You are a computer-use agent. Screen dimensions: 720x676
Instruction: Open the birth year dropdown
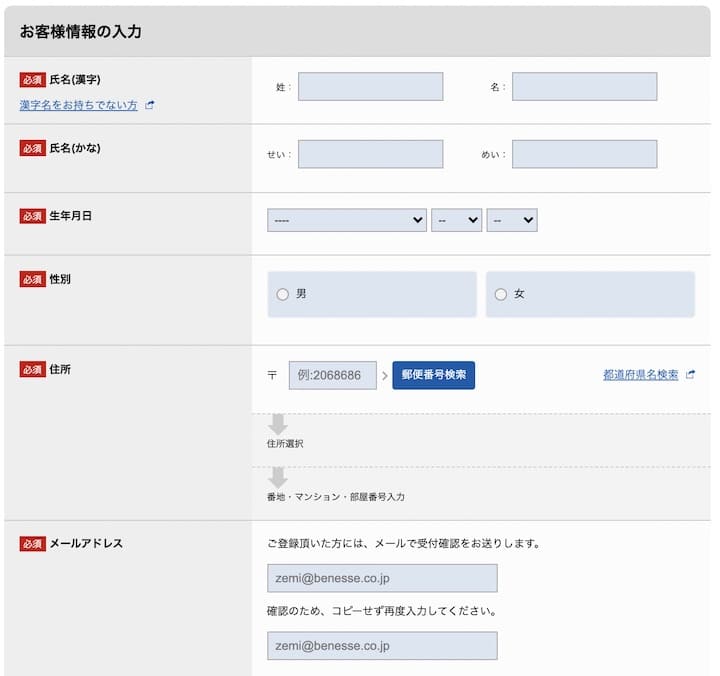point(346,220)
